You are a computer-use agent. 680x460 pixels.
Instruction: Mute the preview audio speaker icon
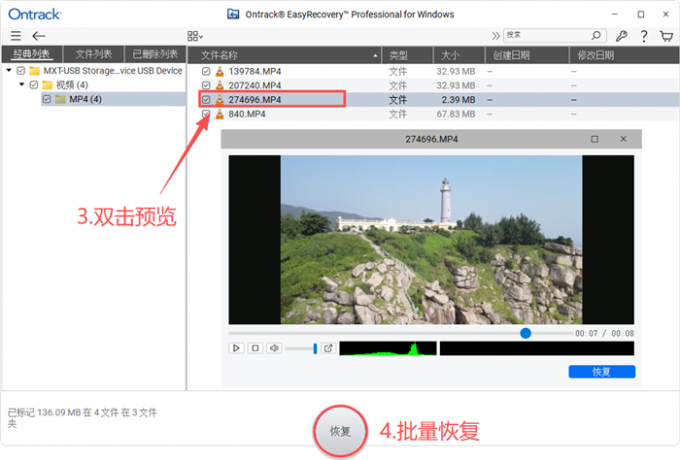coord(274,348)
